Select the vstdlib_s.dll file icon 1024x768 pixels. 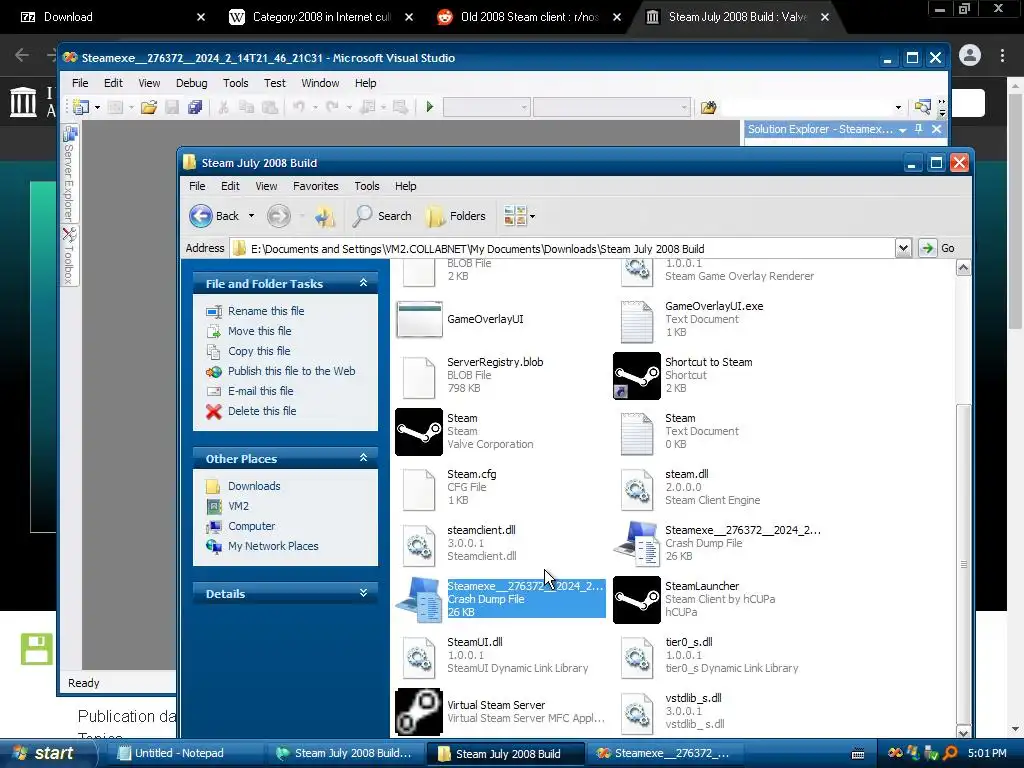637,714
